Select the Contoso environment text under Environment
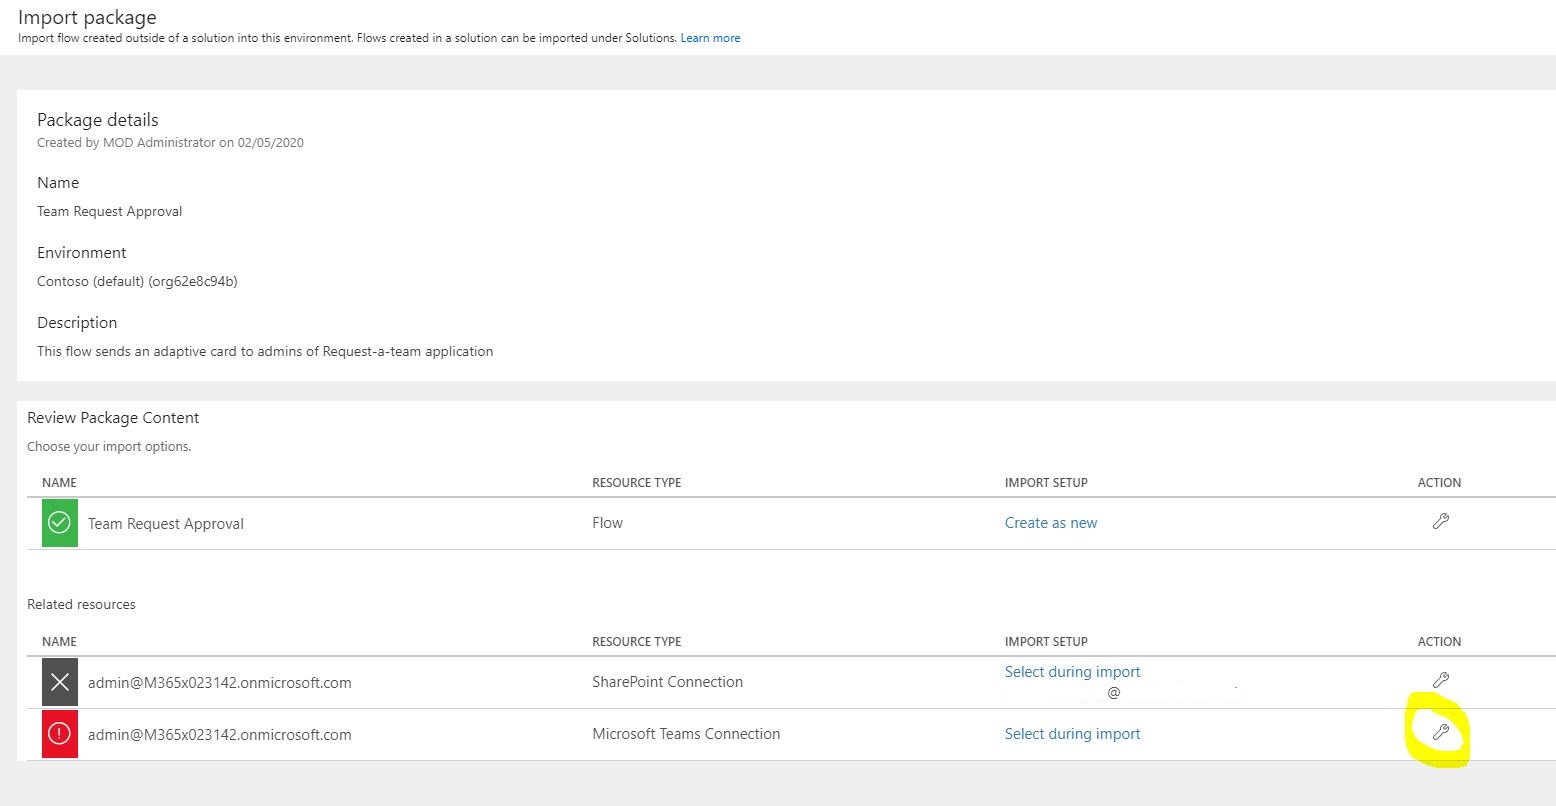Viewport: 1556px width, 806px height. pos(137,281)
